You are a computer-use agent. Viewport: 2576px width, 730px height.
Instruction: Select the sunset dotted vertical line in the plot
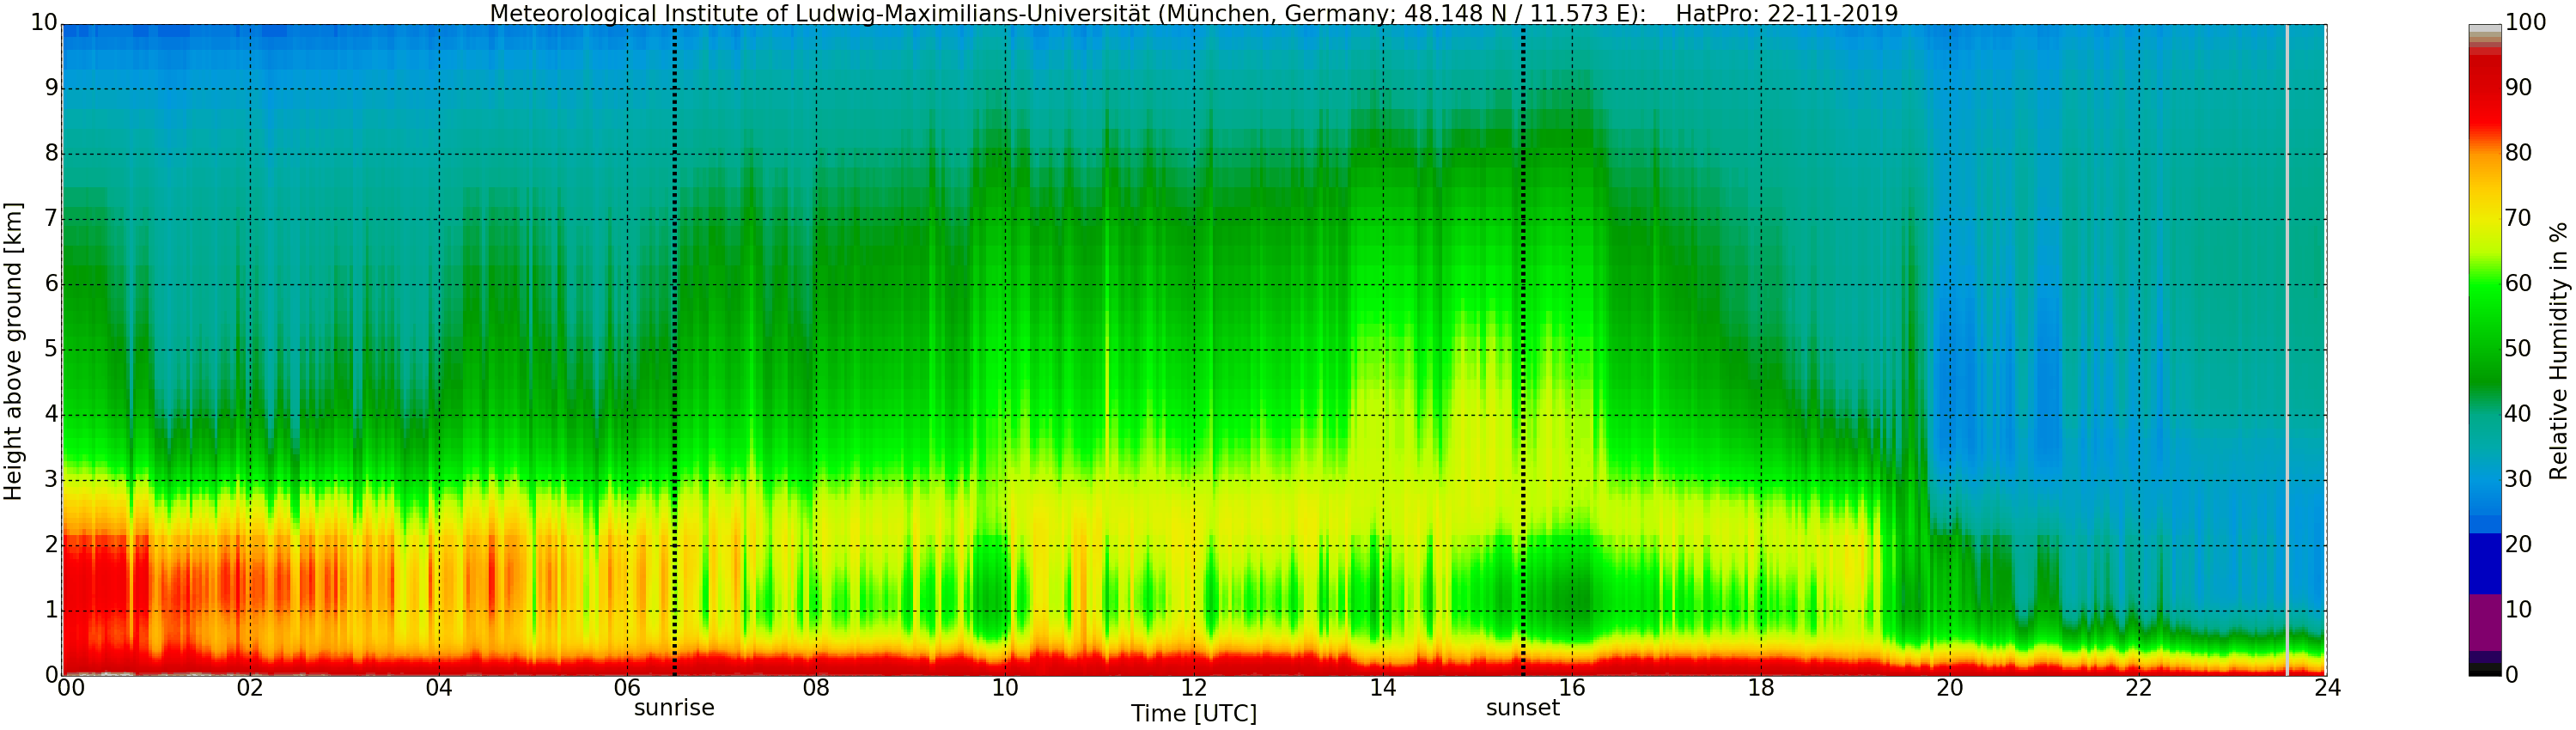(x=1523, y=350)
